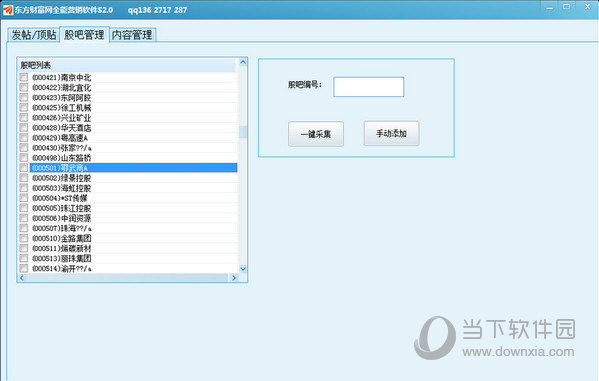Tick the (000513) checkbox

pyautogui.click(x=24, y=258)
